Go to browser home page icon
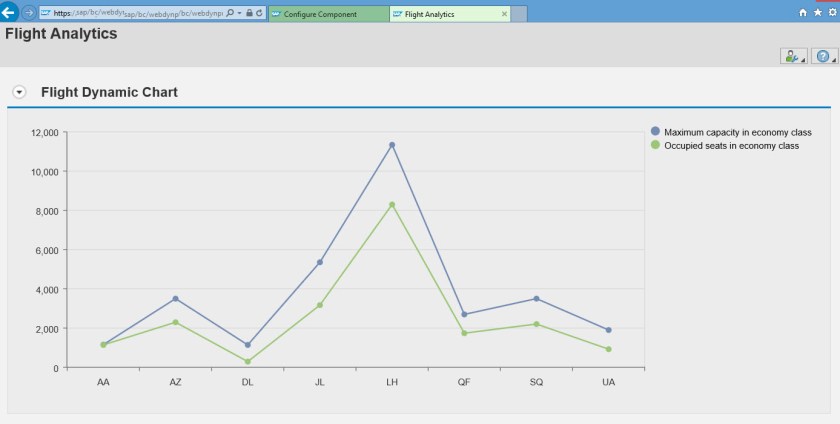This screenshot has height=424, width=840. point(802,13)
